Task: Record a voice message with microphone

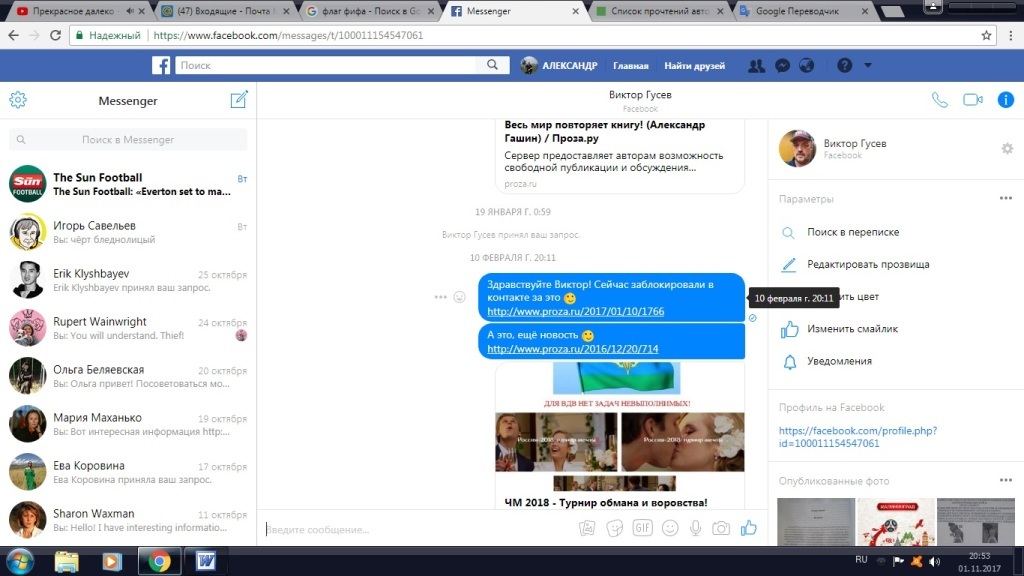Action: [x=696, y=528]
